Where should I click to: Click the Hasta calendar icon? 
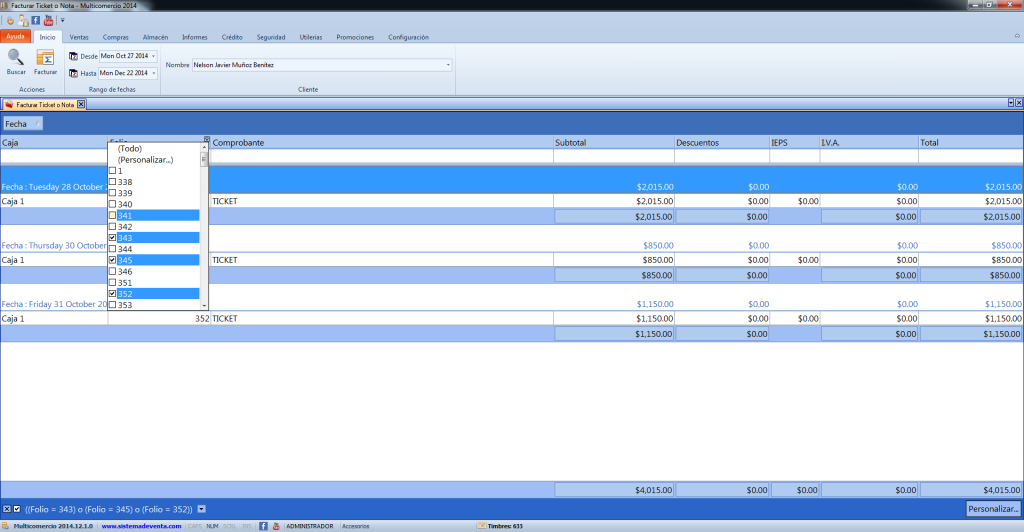coord(73,73)
